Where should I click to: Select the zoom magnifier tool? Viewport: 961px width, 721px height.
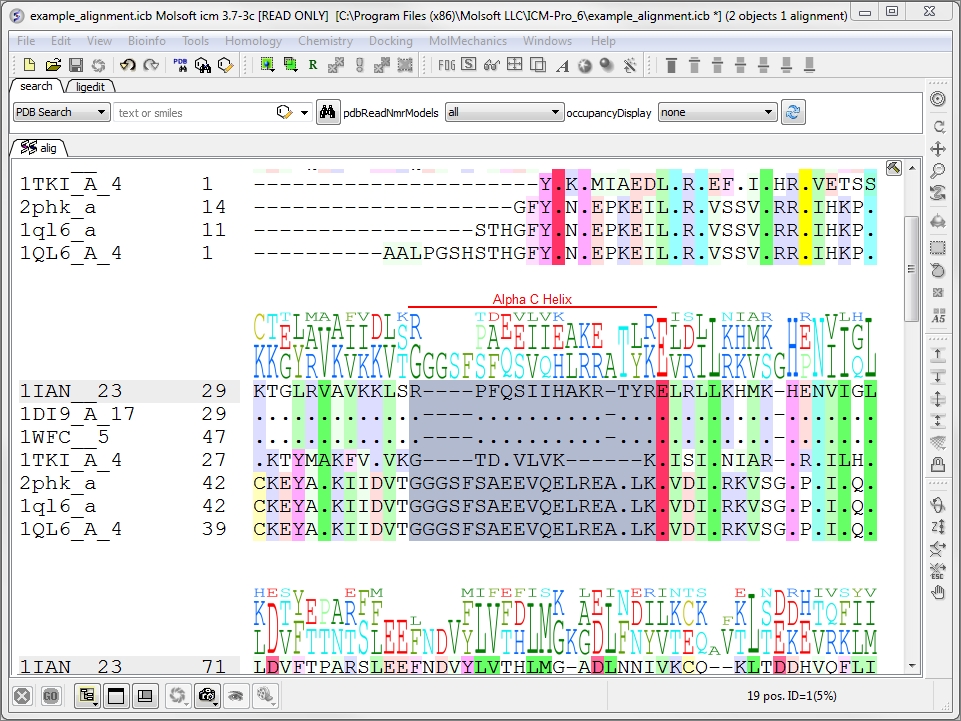[938, 171]
